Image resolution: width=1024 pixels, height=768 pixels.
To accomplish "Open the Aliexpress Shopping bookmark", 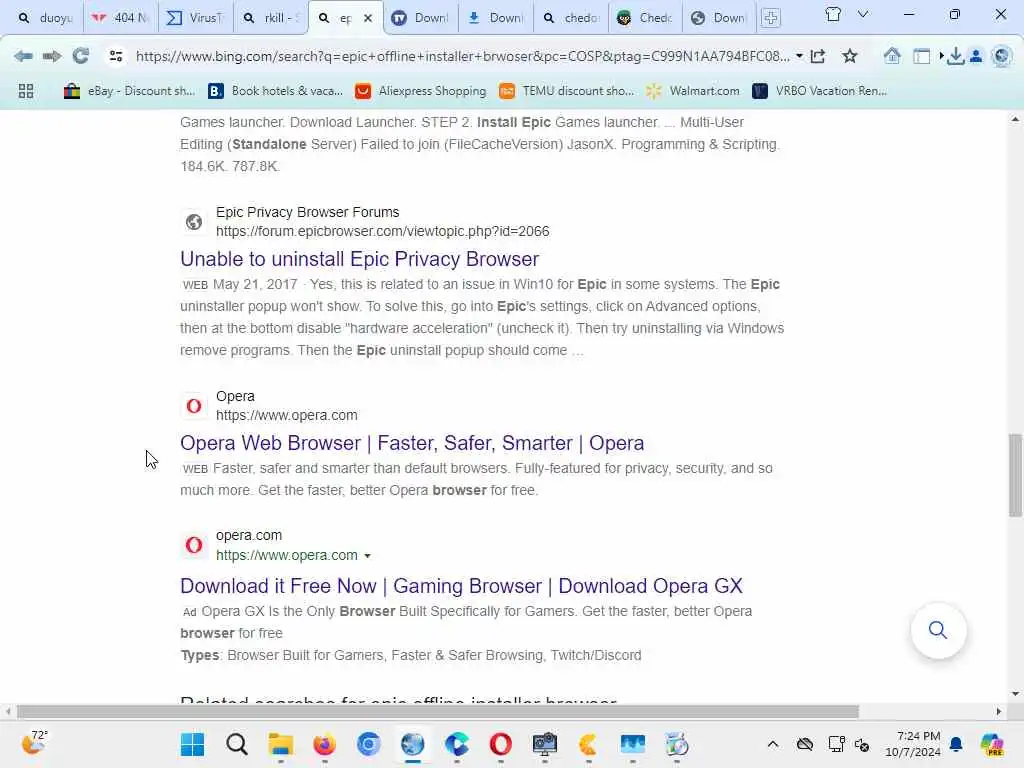I will [x=421, y=91].
